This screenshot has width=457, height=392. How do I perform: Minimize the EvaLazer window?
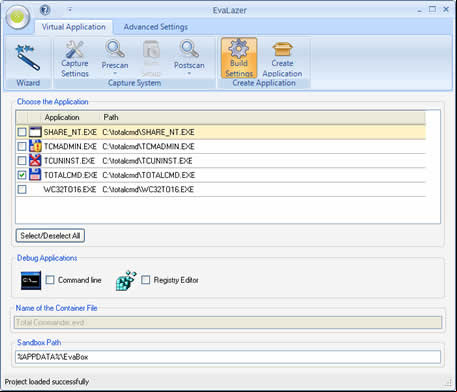(x=419, y=10)
